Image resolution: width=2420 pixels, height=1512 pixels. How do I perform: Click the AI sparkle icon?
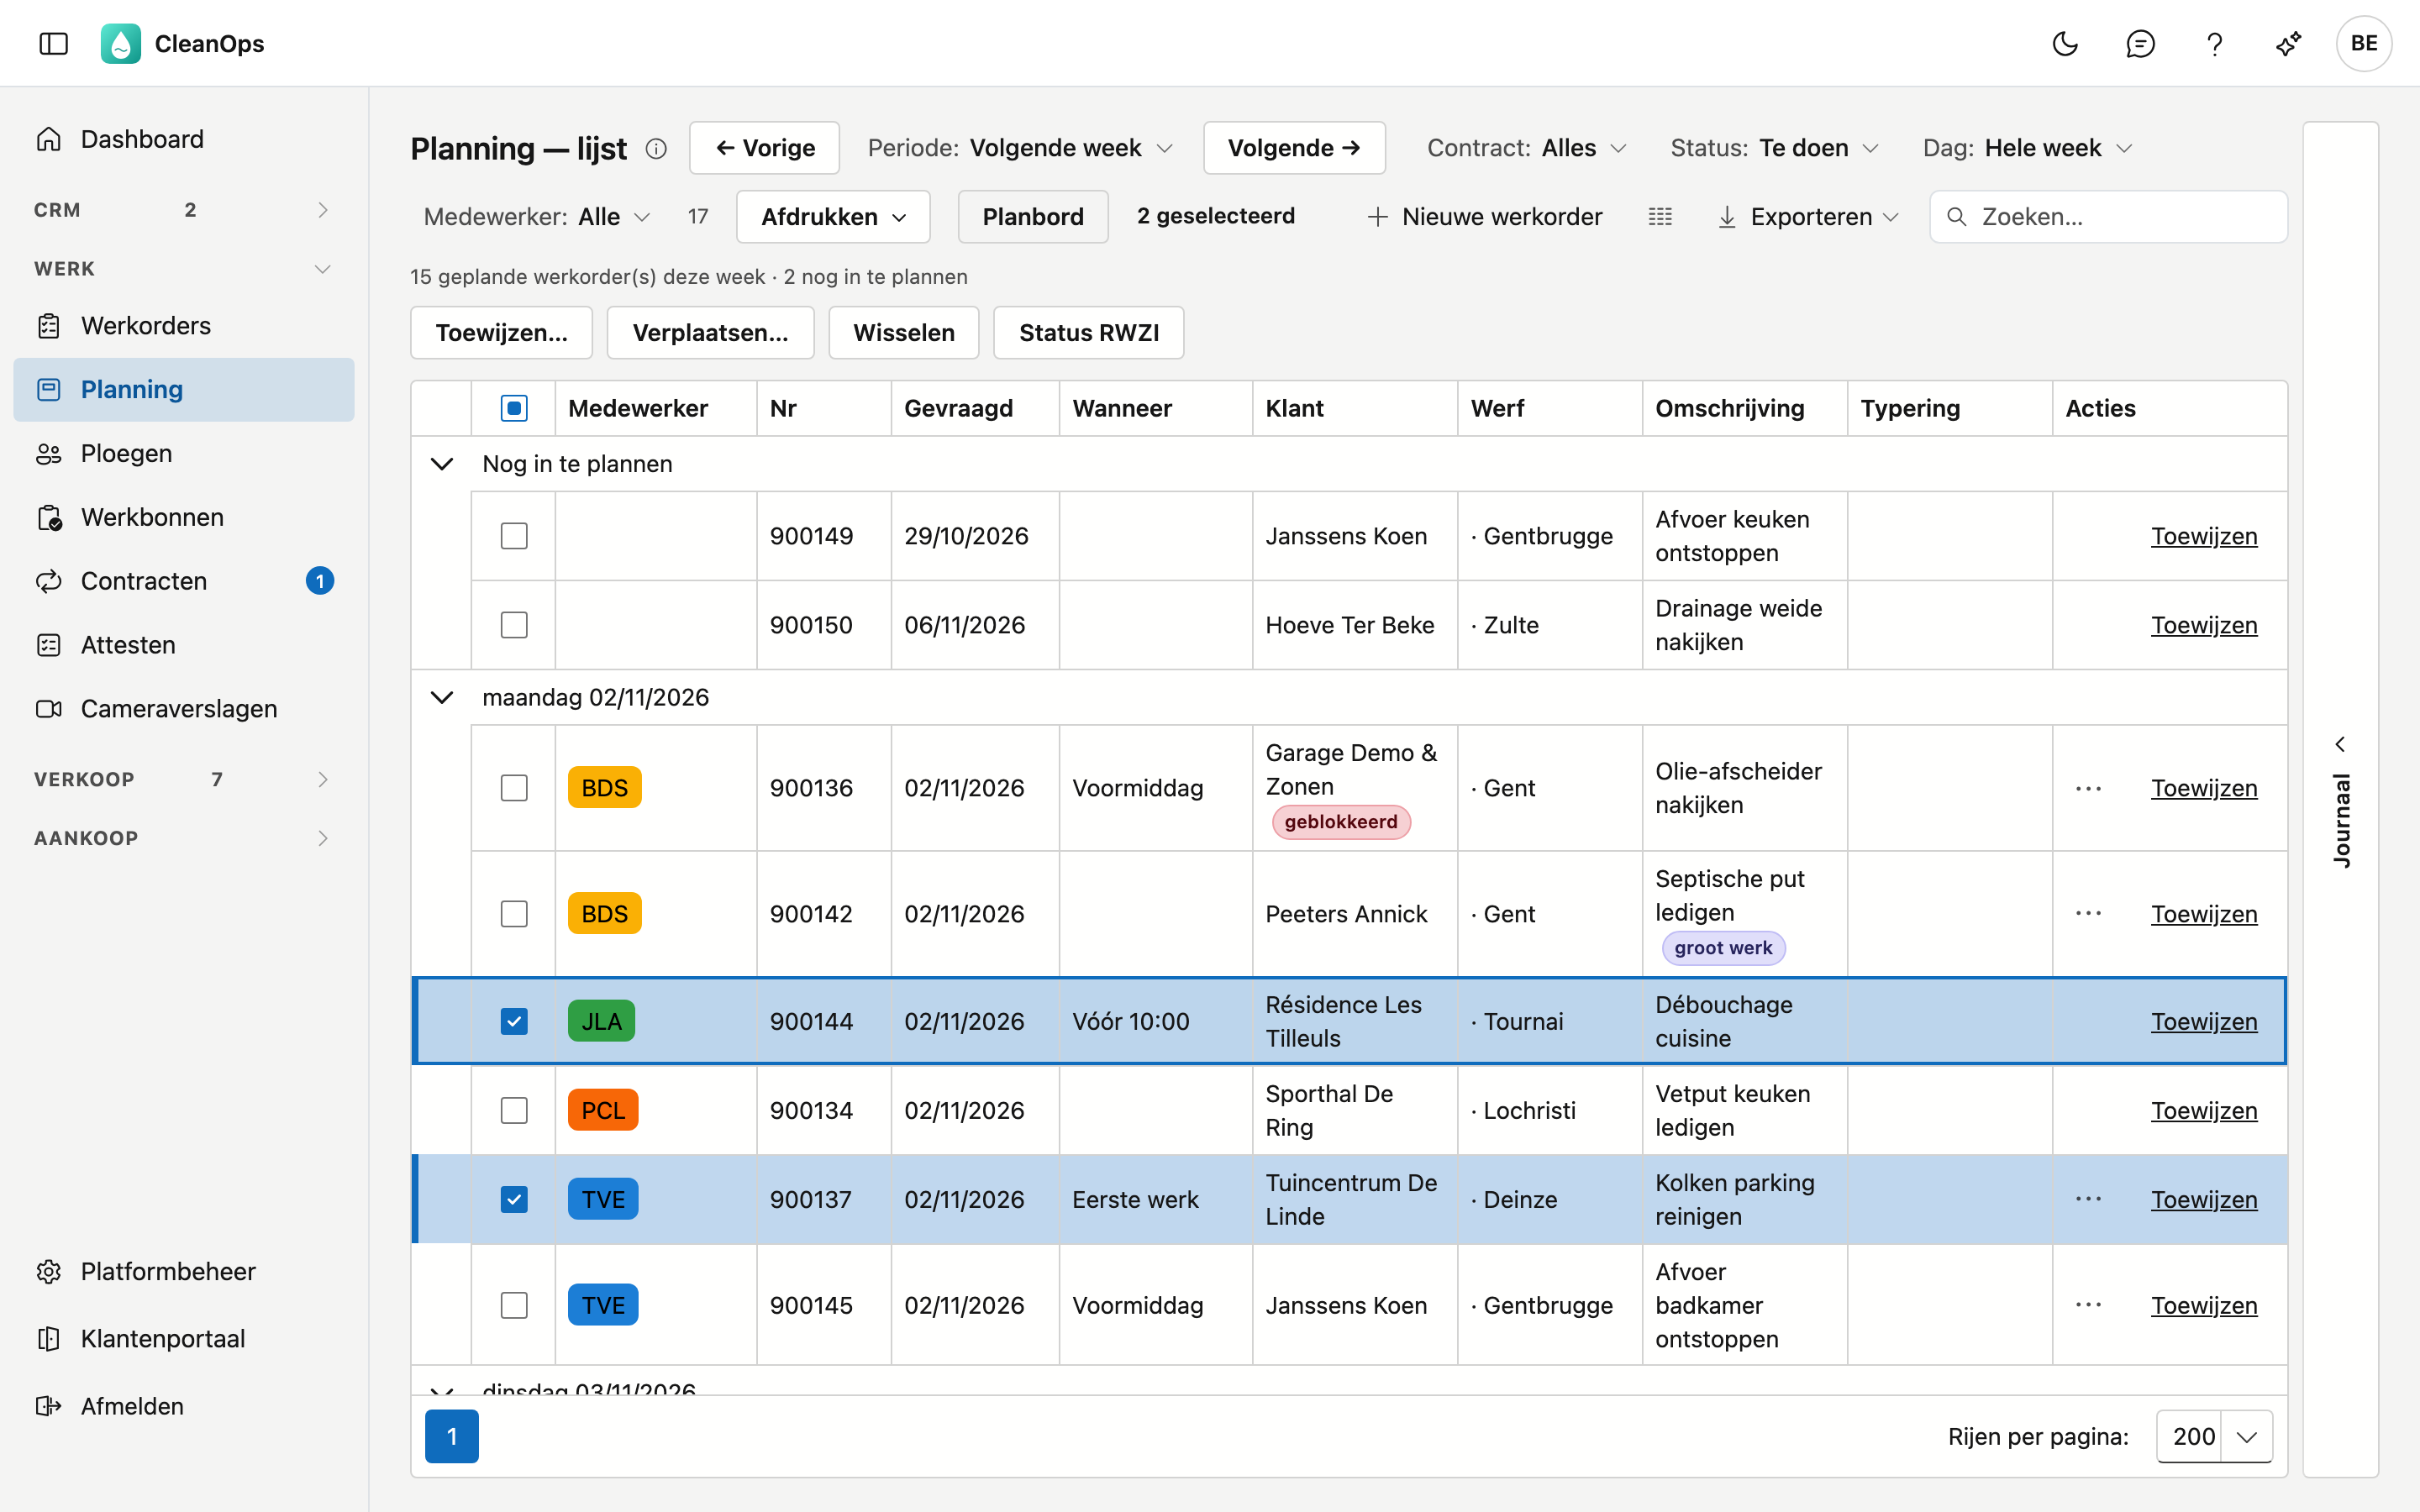click(2289, 43)
